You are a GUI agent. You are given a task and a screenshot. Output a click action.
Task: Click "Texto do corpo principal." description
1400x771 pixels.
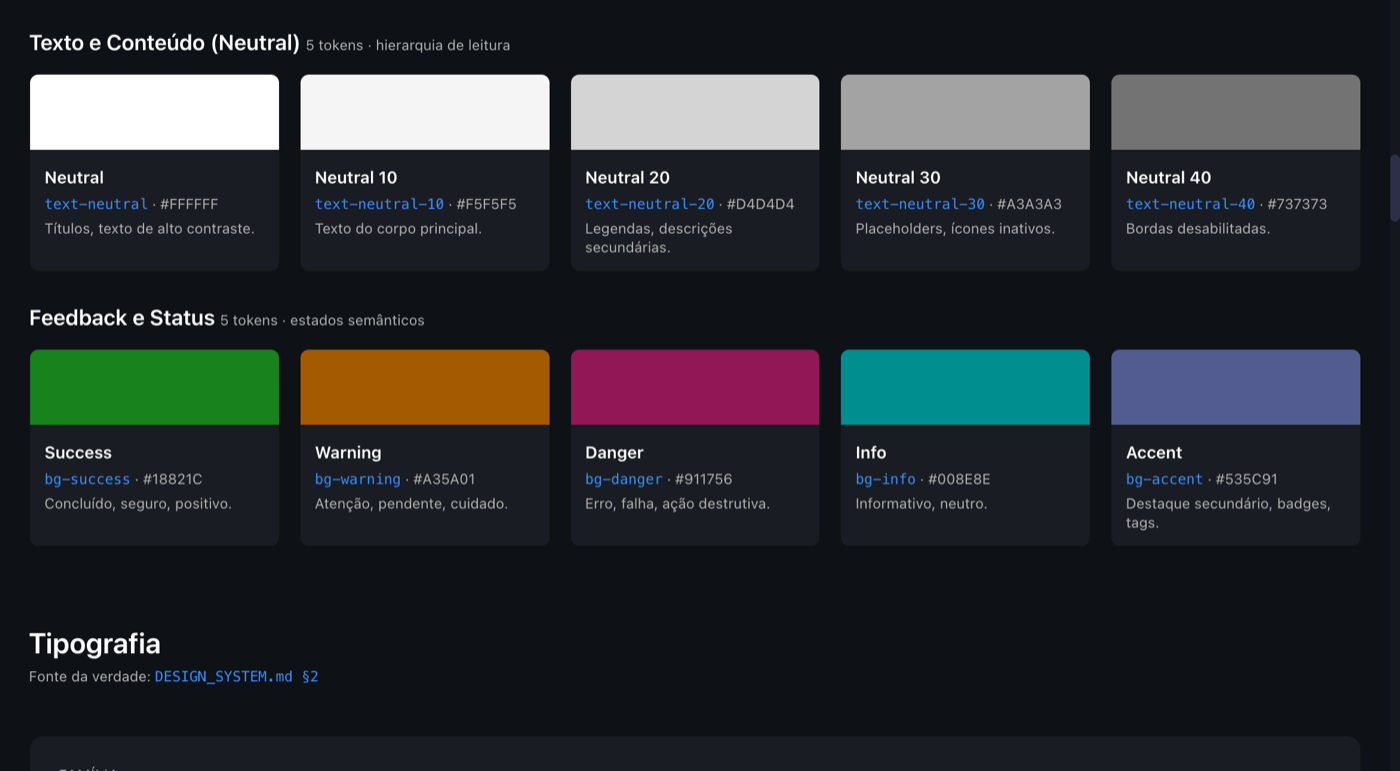[398, 229]
